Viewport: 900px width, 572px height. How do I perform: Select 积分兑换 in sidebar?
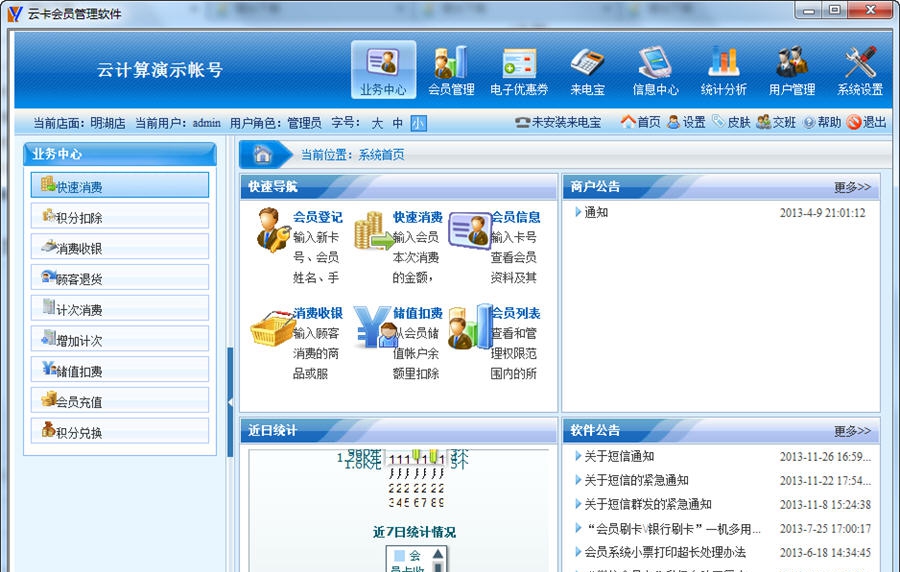click(120, 431)
